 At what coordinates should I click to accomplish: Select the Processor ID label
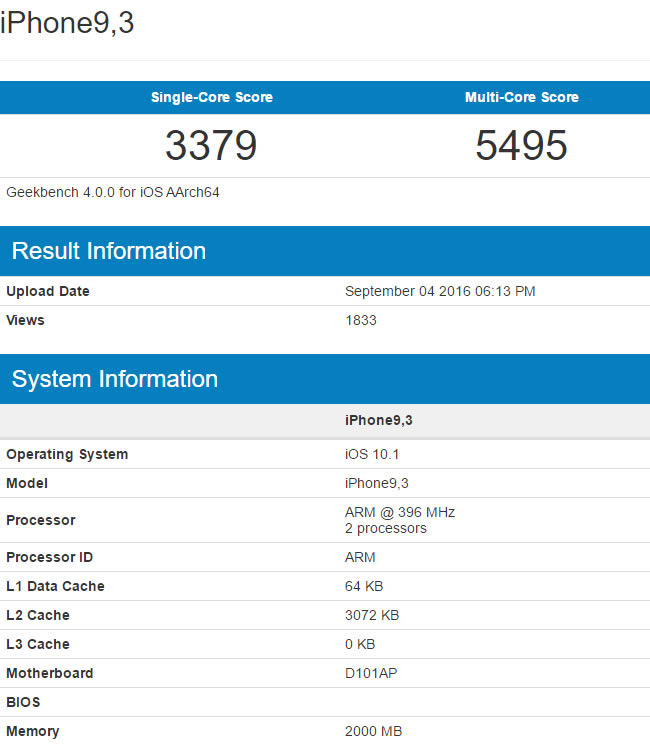49,557
